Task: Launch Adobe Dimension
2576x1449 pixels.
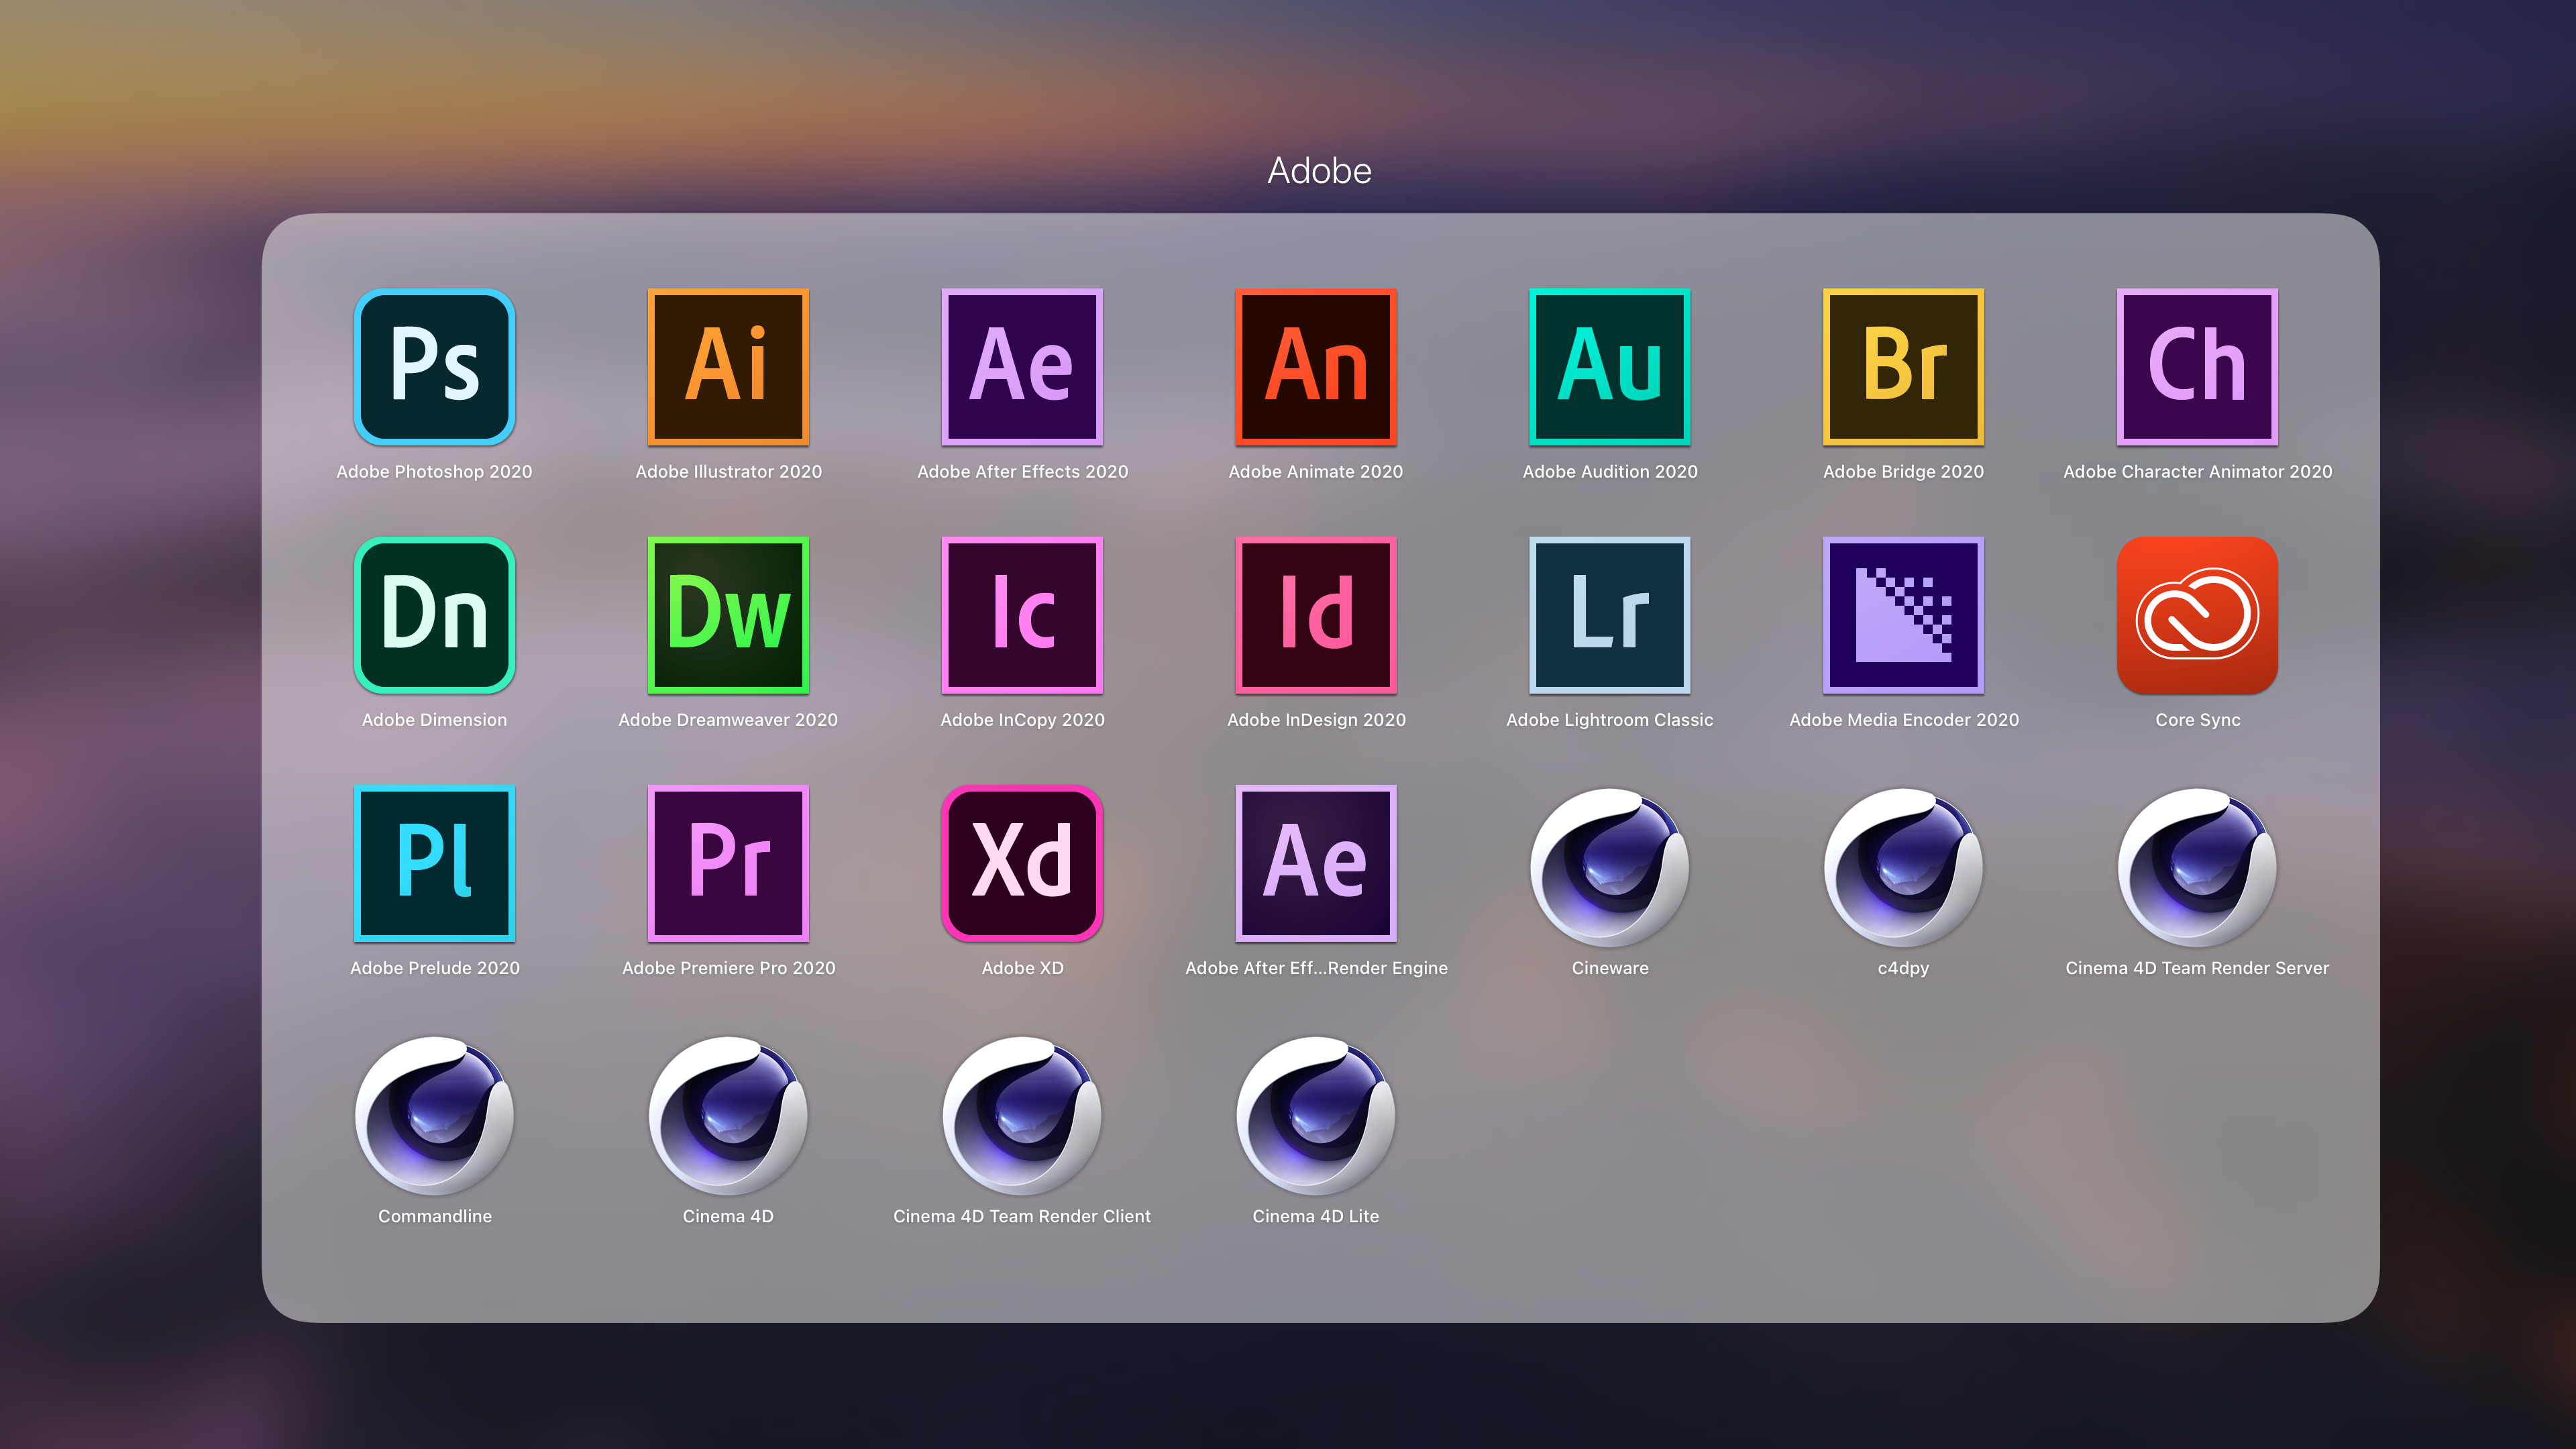Action: (434, 614)
